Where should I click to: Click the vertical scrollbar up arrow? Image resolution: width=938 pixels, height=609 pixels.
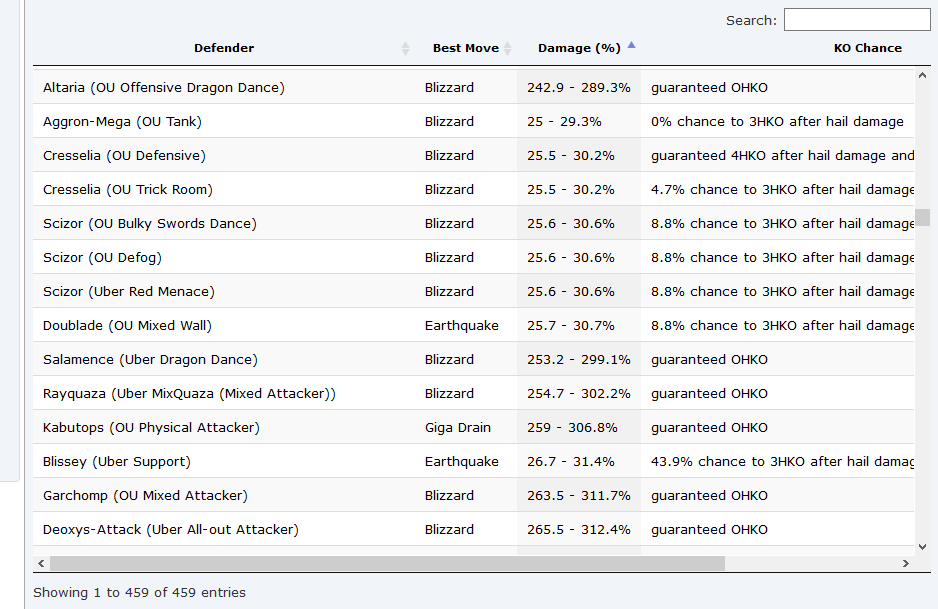pos(922,75)
